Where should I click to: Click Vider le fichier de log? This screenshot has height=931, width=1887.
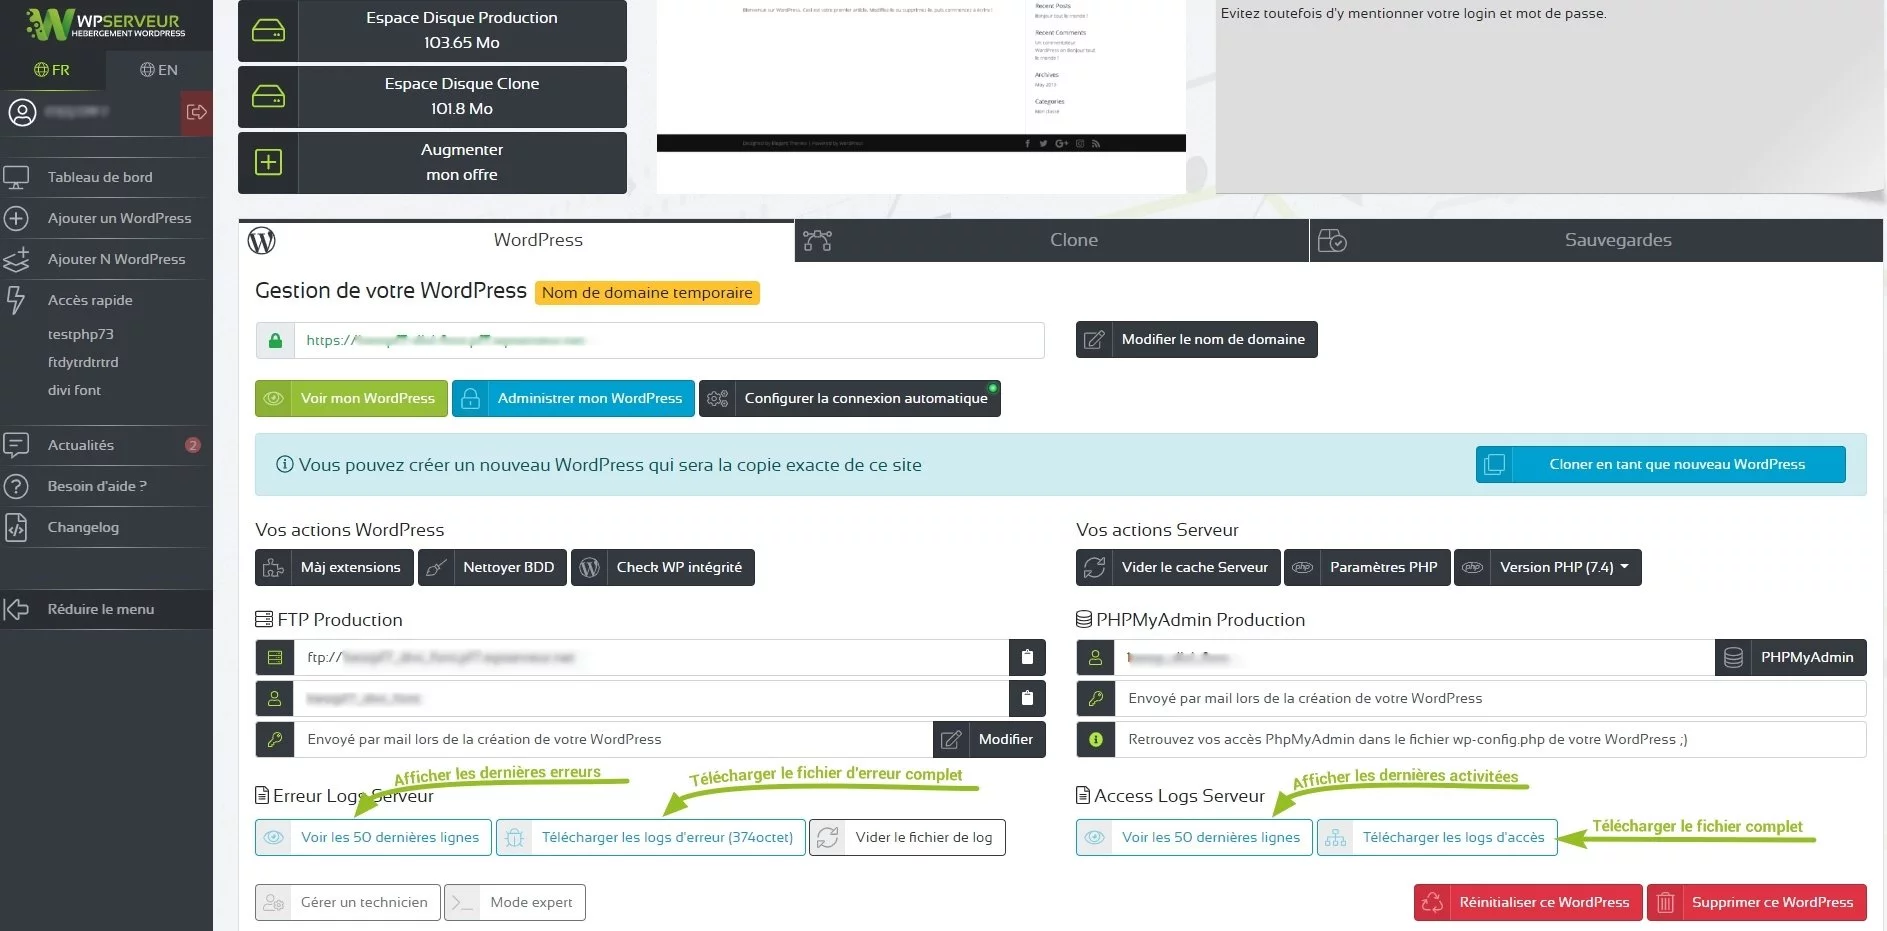(x=907, y=837)
